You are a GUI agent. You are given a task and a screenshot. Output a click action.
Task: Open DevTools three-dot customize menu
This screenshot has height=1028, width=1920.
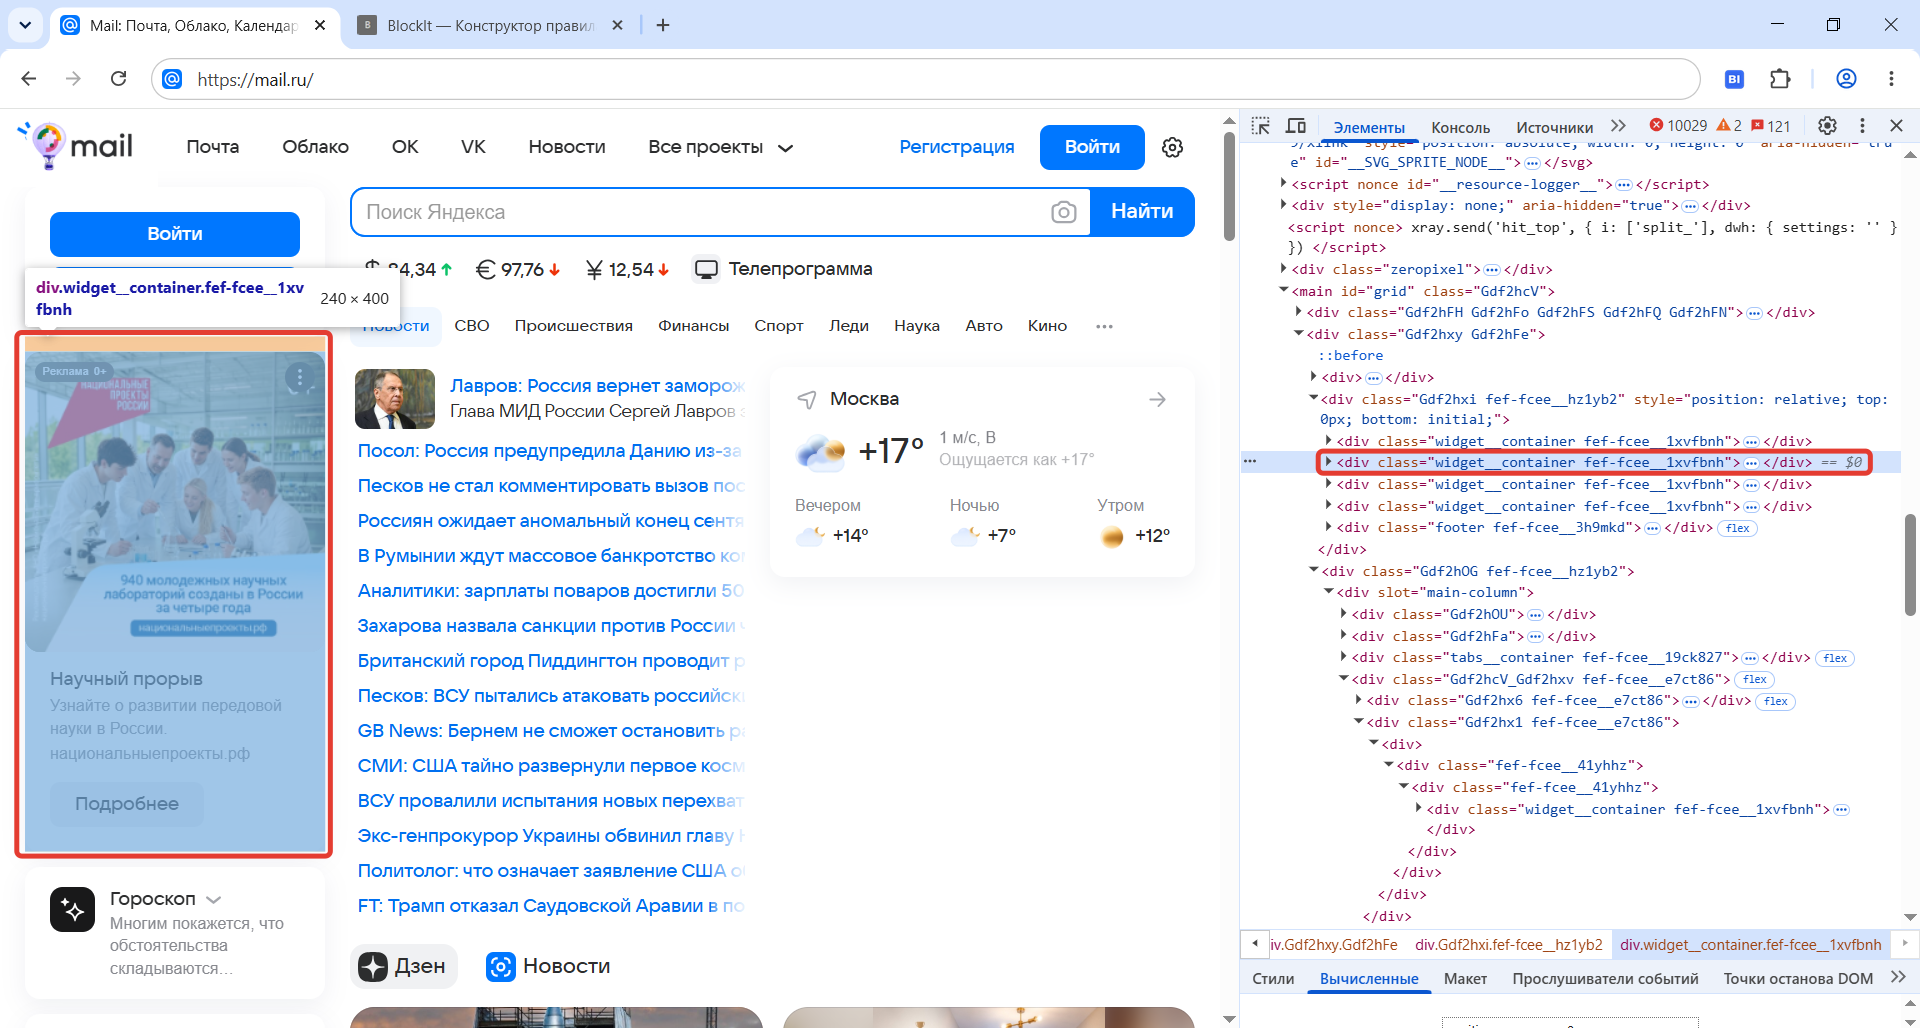tap(1862, 126)
